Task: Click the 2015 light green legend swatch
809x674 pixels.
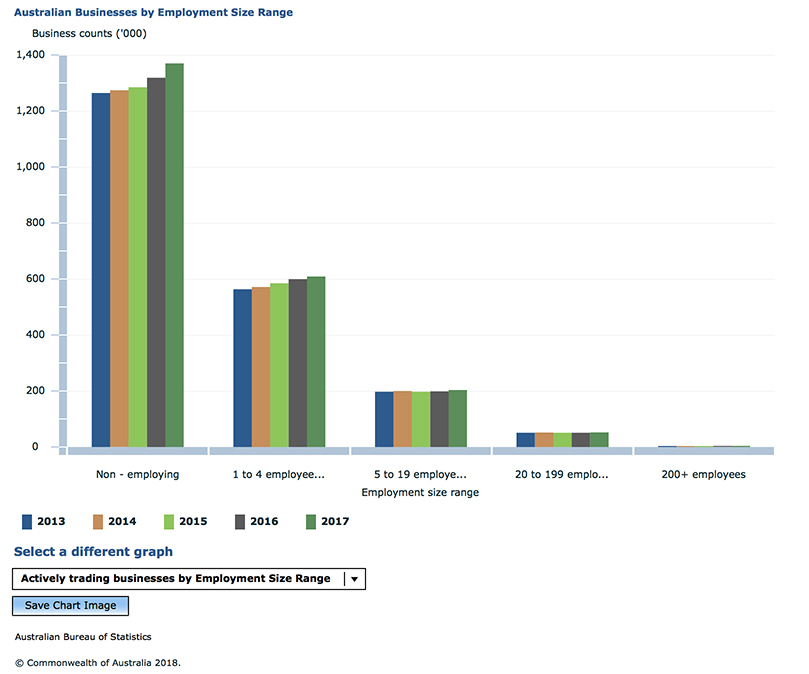Action: (x=169, y=522)
